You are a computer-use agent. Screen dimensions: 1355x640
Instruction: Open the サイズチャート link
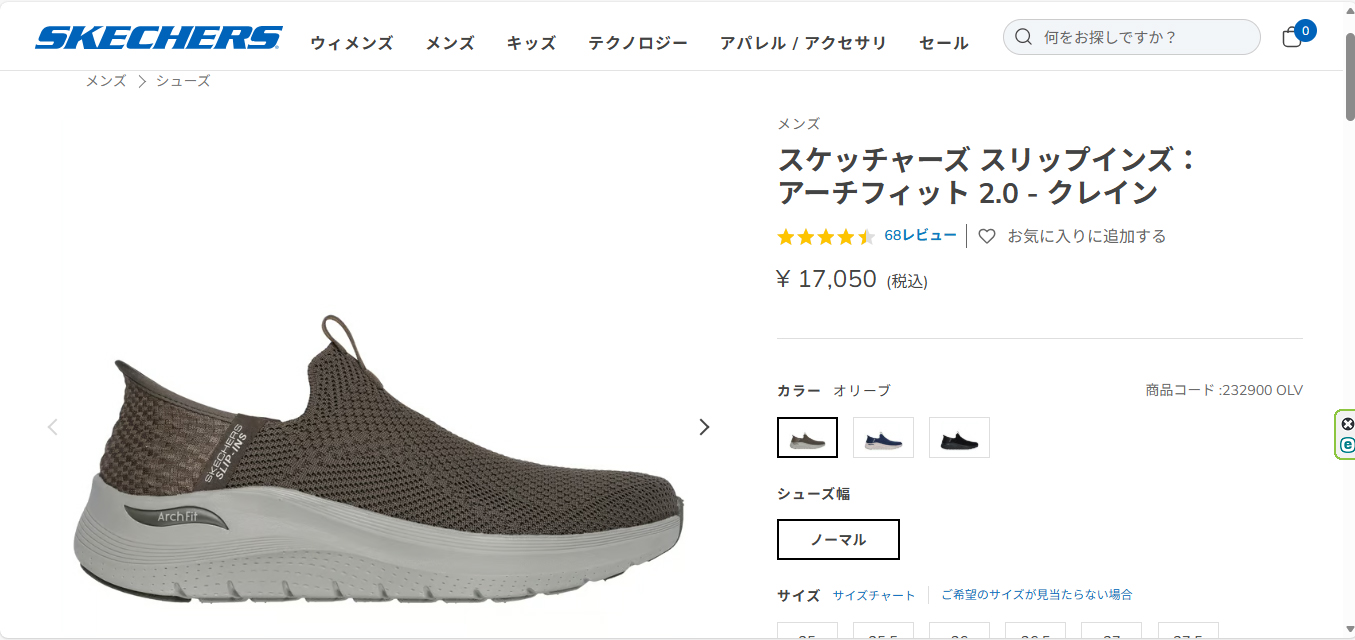[872, 594]
